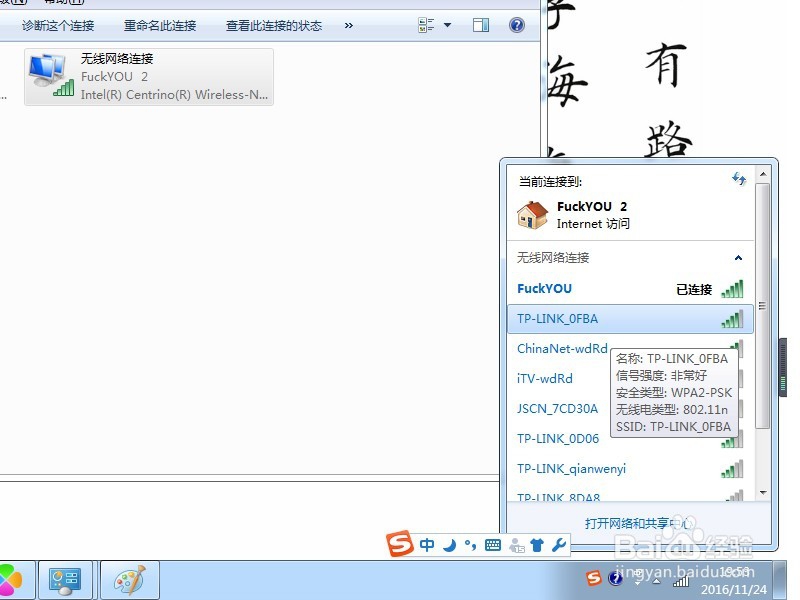Click the refresh network list icon
Image resolution: width=800 pixels, height=600 pixels.
pos(739,179)
